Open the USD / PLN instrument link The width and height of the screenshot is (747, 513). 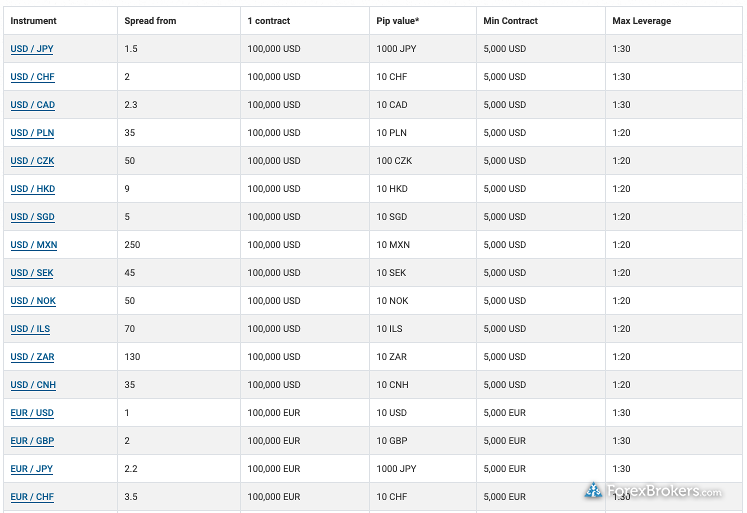tap(32, 133)
